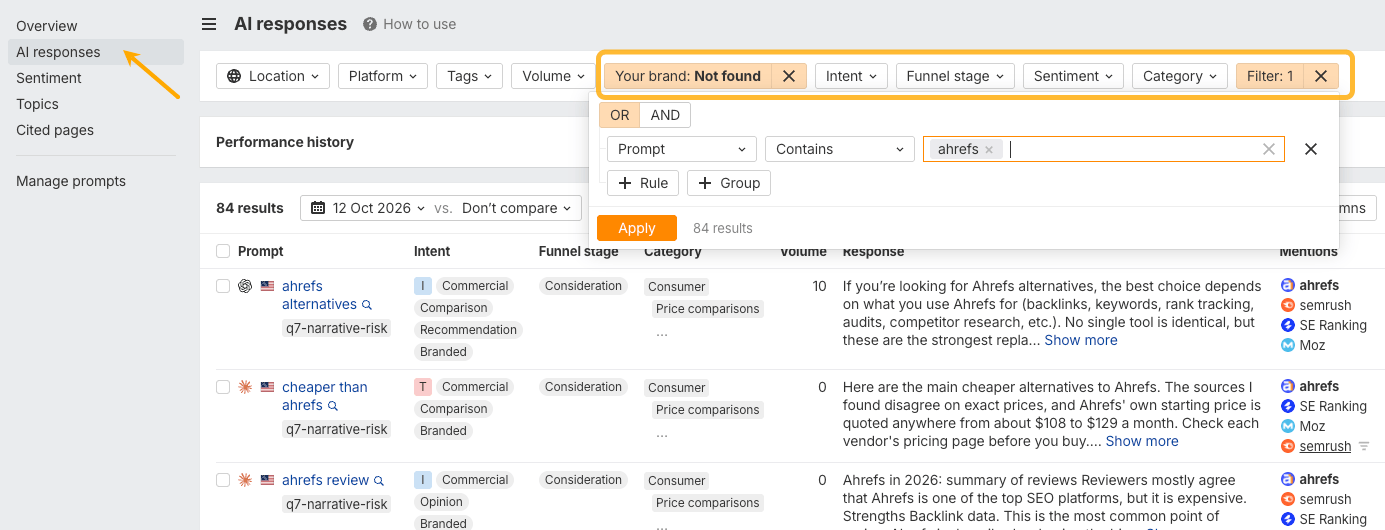This screenshot has width=1385, height=530.
Task: Add a new Rule to filter
Action: 643,183
